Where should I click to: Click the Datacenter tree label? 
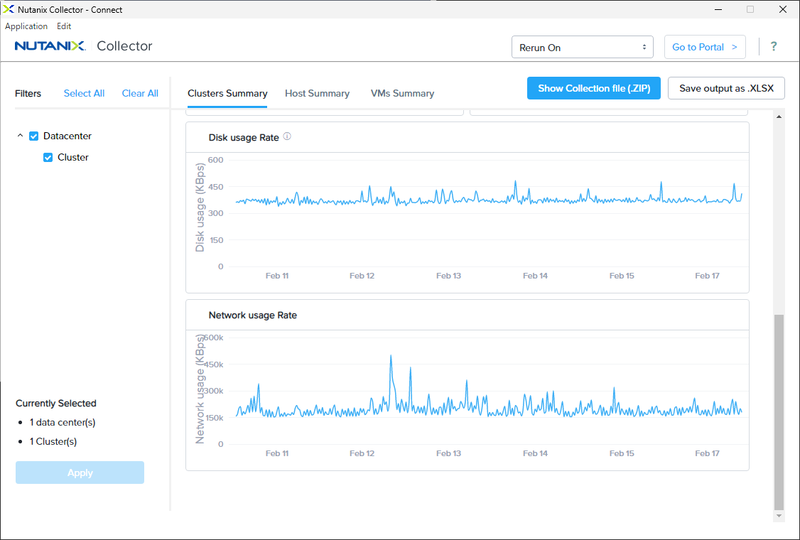point(67,136)
